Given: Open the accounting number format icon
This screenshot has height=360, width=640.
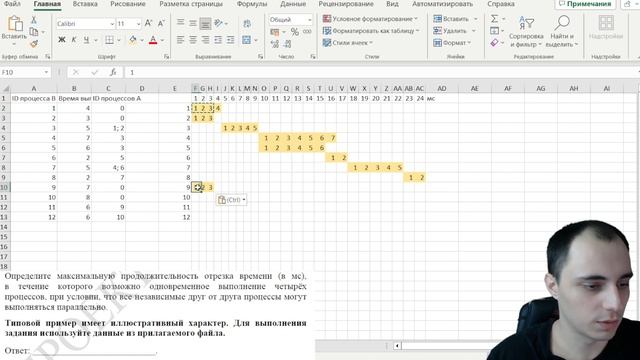Looking at the screenshot, I should point(275,32).
